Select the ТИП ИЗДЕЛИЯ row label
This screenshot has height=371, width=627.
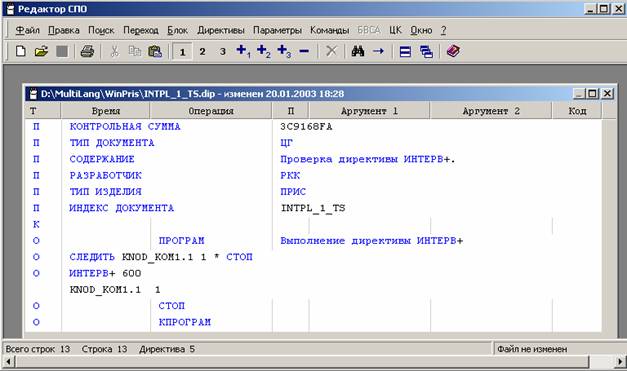click(106, 191)
